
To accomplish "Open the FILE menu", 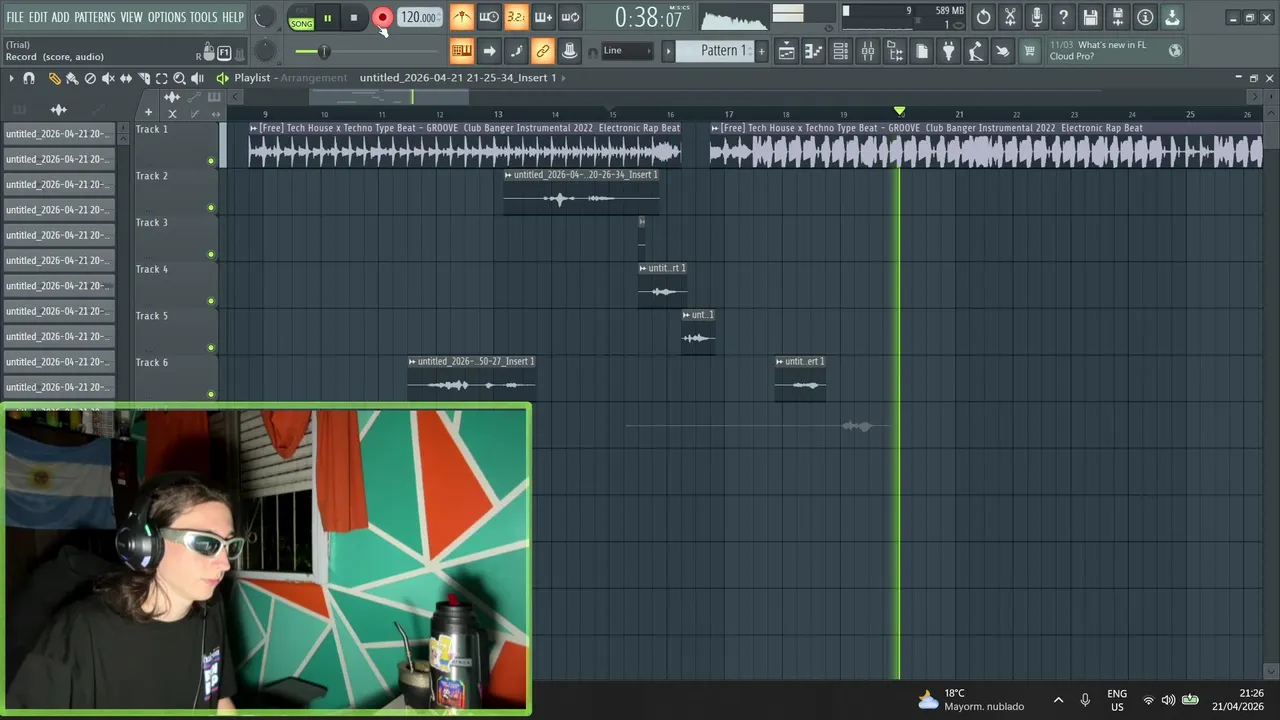I will point(15,17).
